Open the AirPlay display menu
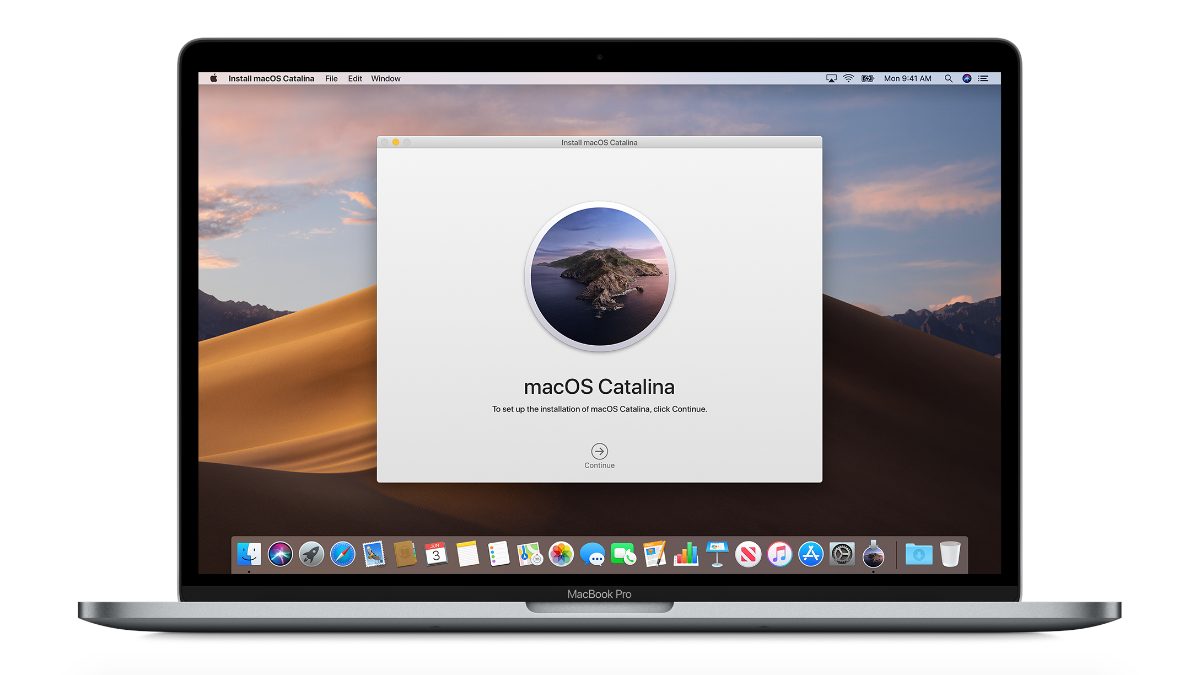Image resolution: width=1200 pixels, height=675 pixels. tap(830, 78)
